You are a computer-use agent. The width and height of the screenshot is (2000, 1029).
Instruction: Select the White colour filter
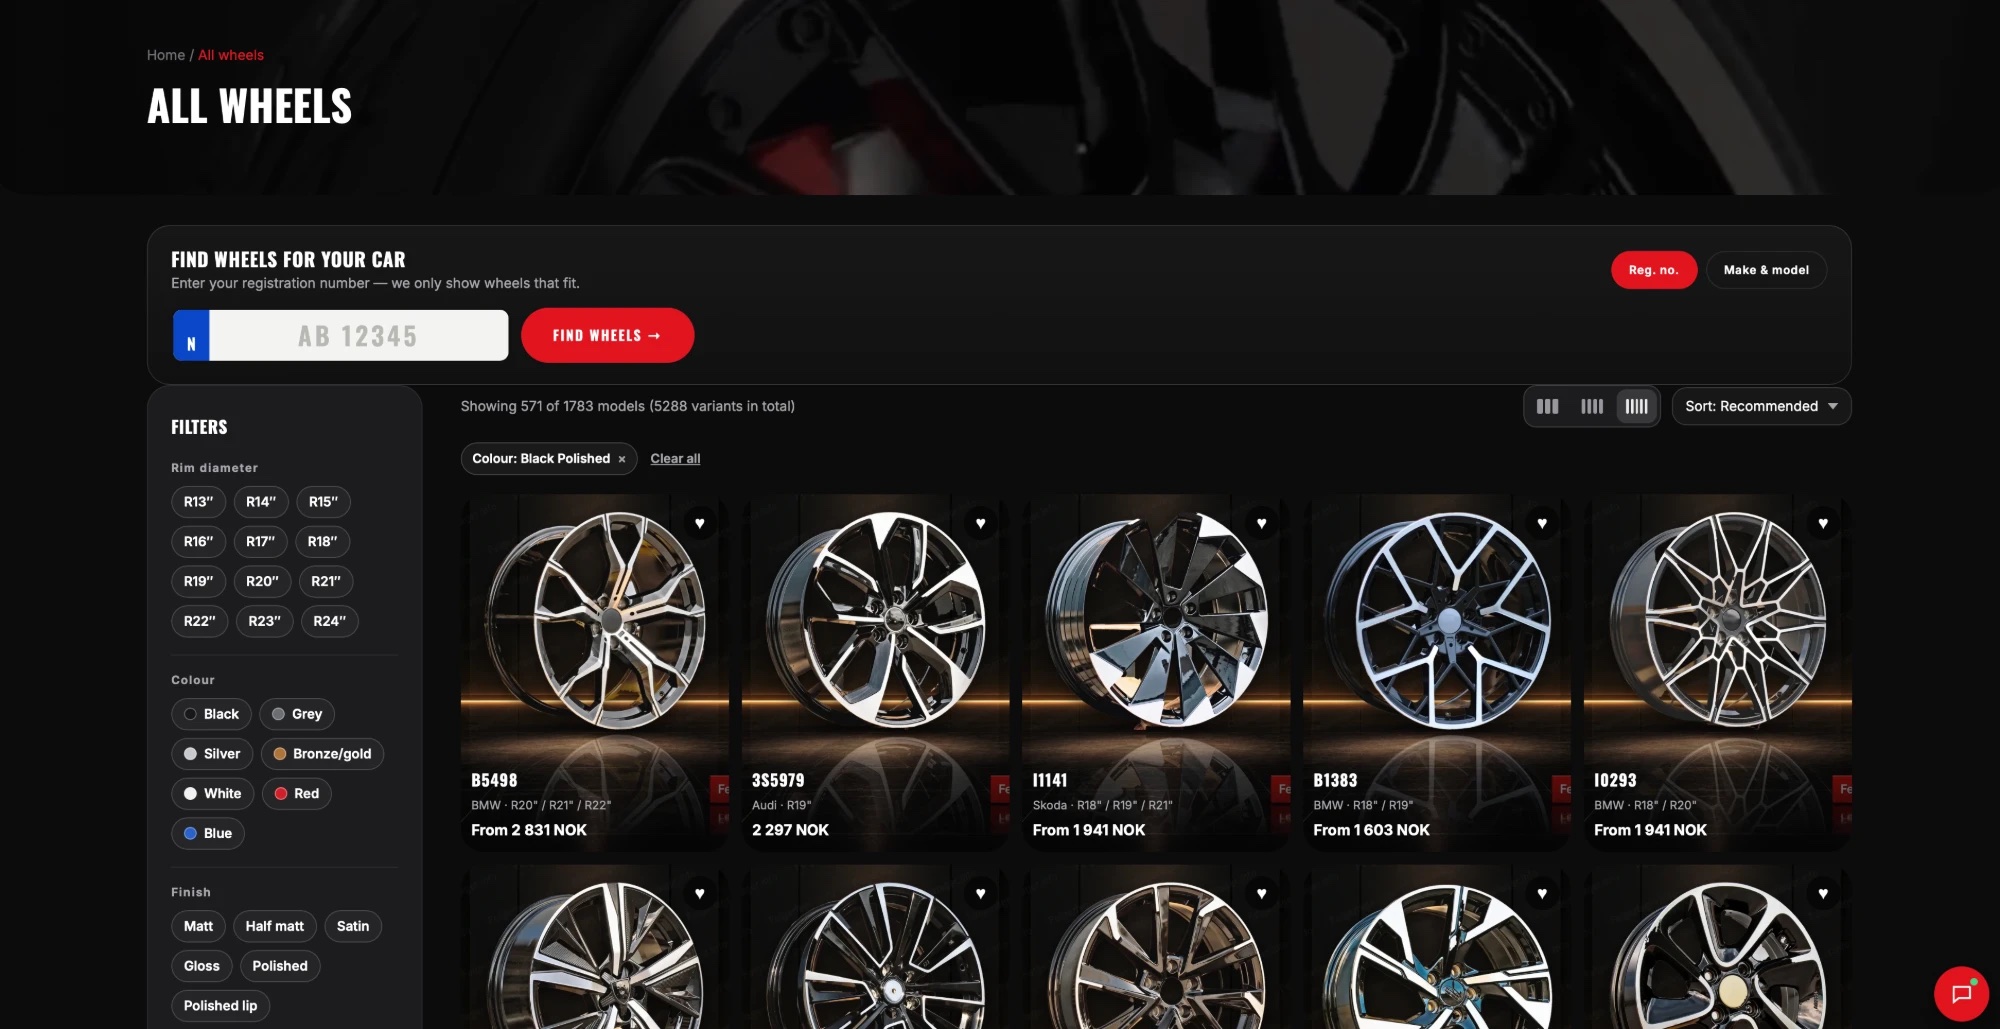pos(212,794)
